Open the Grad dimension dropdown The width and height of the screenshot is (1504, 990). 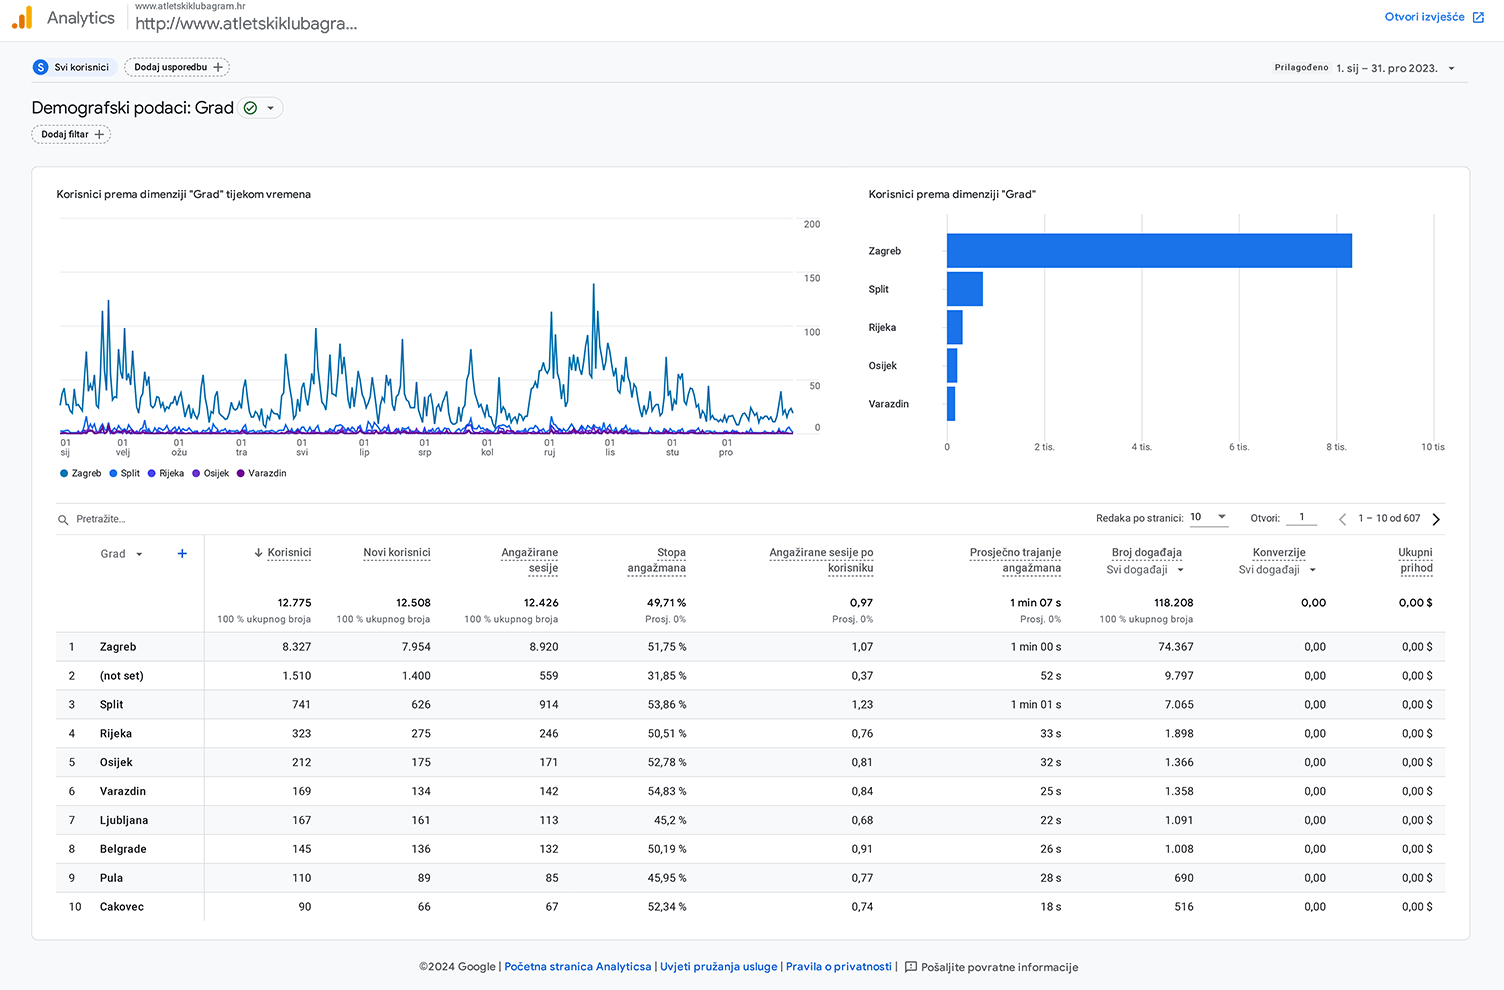[139, 554]
